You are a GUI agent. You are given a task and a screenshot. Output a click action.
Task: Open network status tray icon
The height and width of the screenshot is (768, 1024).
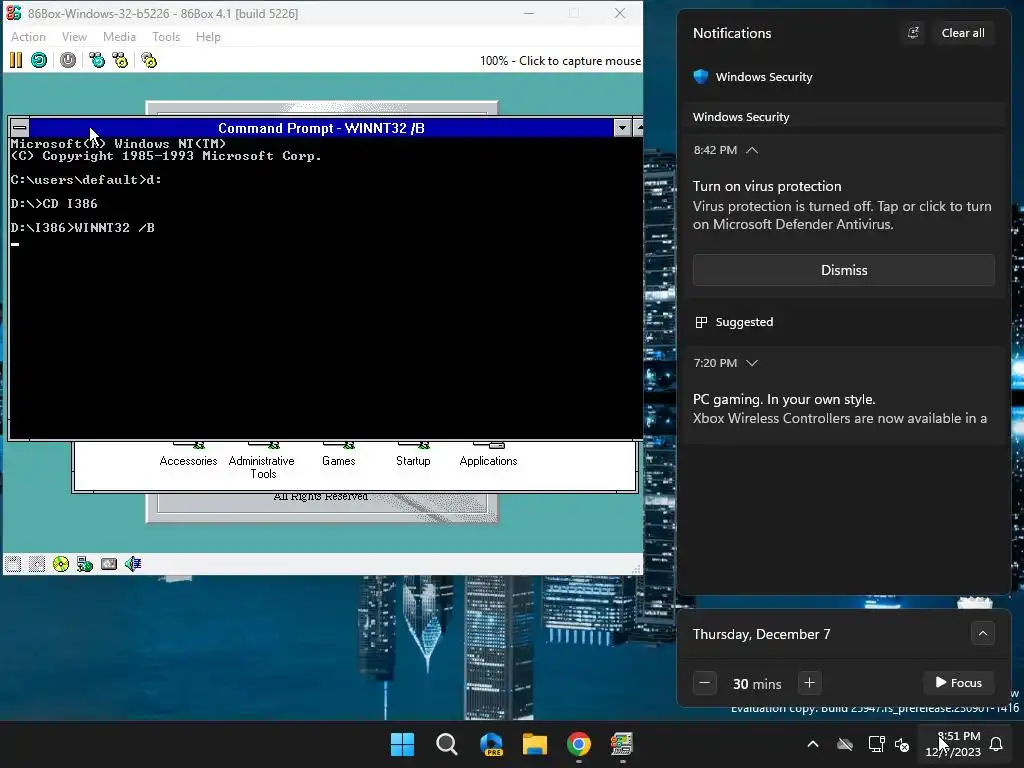(876, 744)
